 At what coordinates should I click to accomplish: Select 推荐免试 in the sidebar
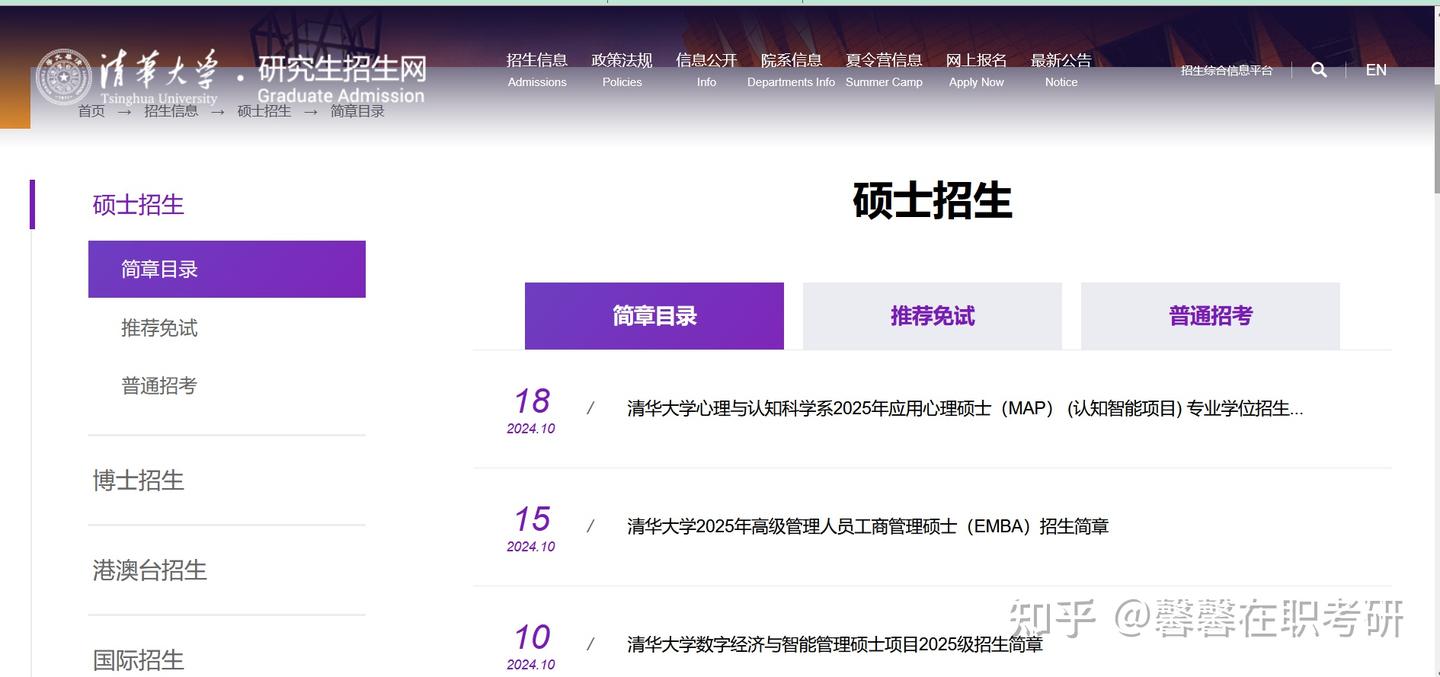pos(159,328)
